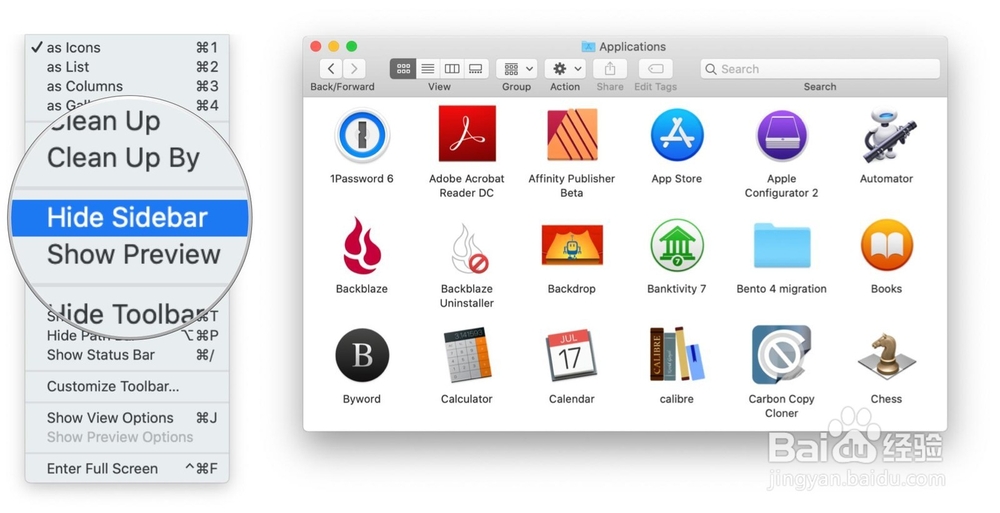This screenshot has height=513, width=1000.
Task: Select the App Store icon
Action: pos(677,135)
